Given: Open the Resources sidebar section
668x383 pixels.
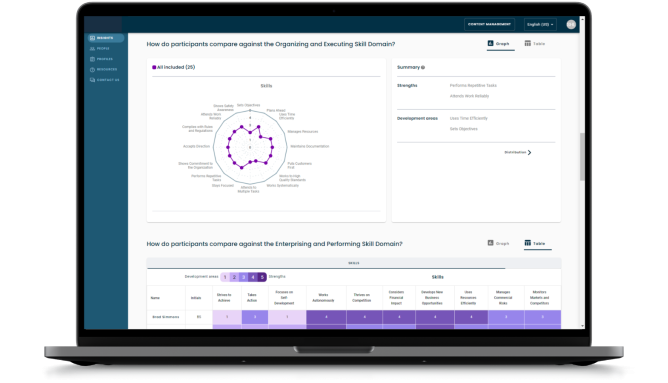Looking at the screenshot, I should pyautogui.click(x=103, y=69).
